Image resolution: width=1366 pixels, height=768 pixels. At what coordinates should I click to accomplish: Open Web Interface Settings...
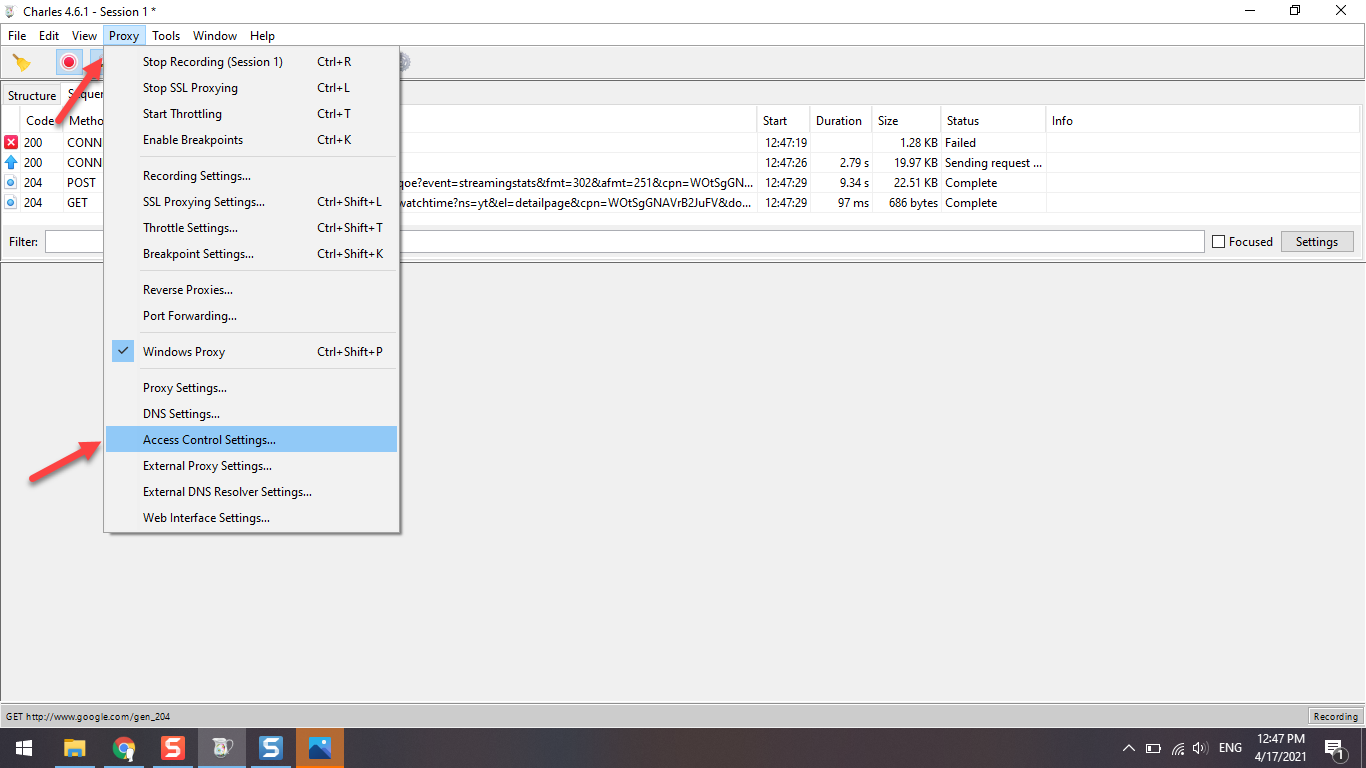[x=251, y=518]
